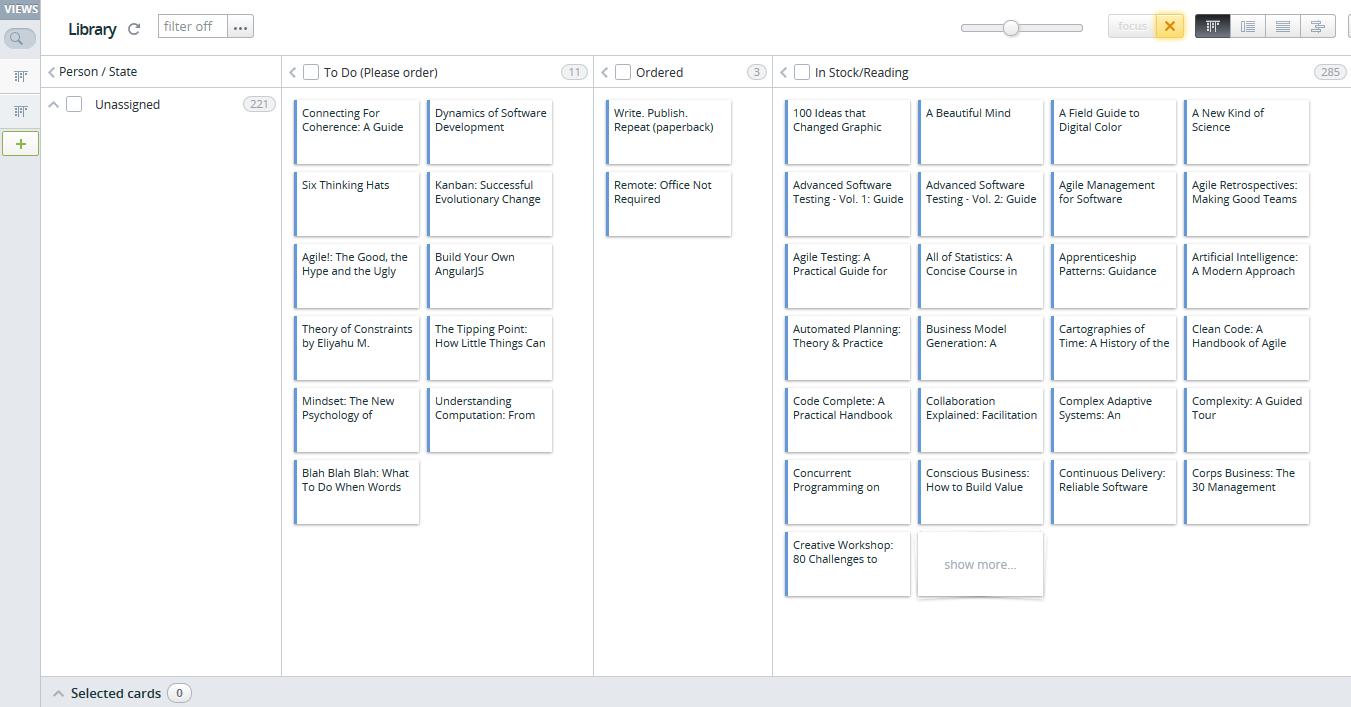Image resolution: width=1351 pixels, height=707 pixels.
Task: Open the second board view icon in sidebar
Action: 20,111
